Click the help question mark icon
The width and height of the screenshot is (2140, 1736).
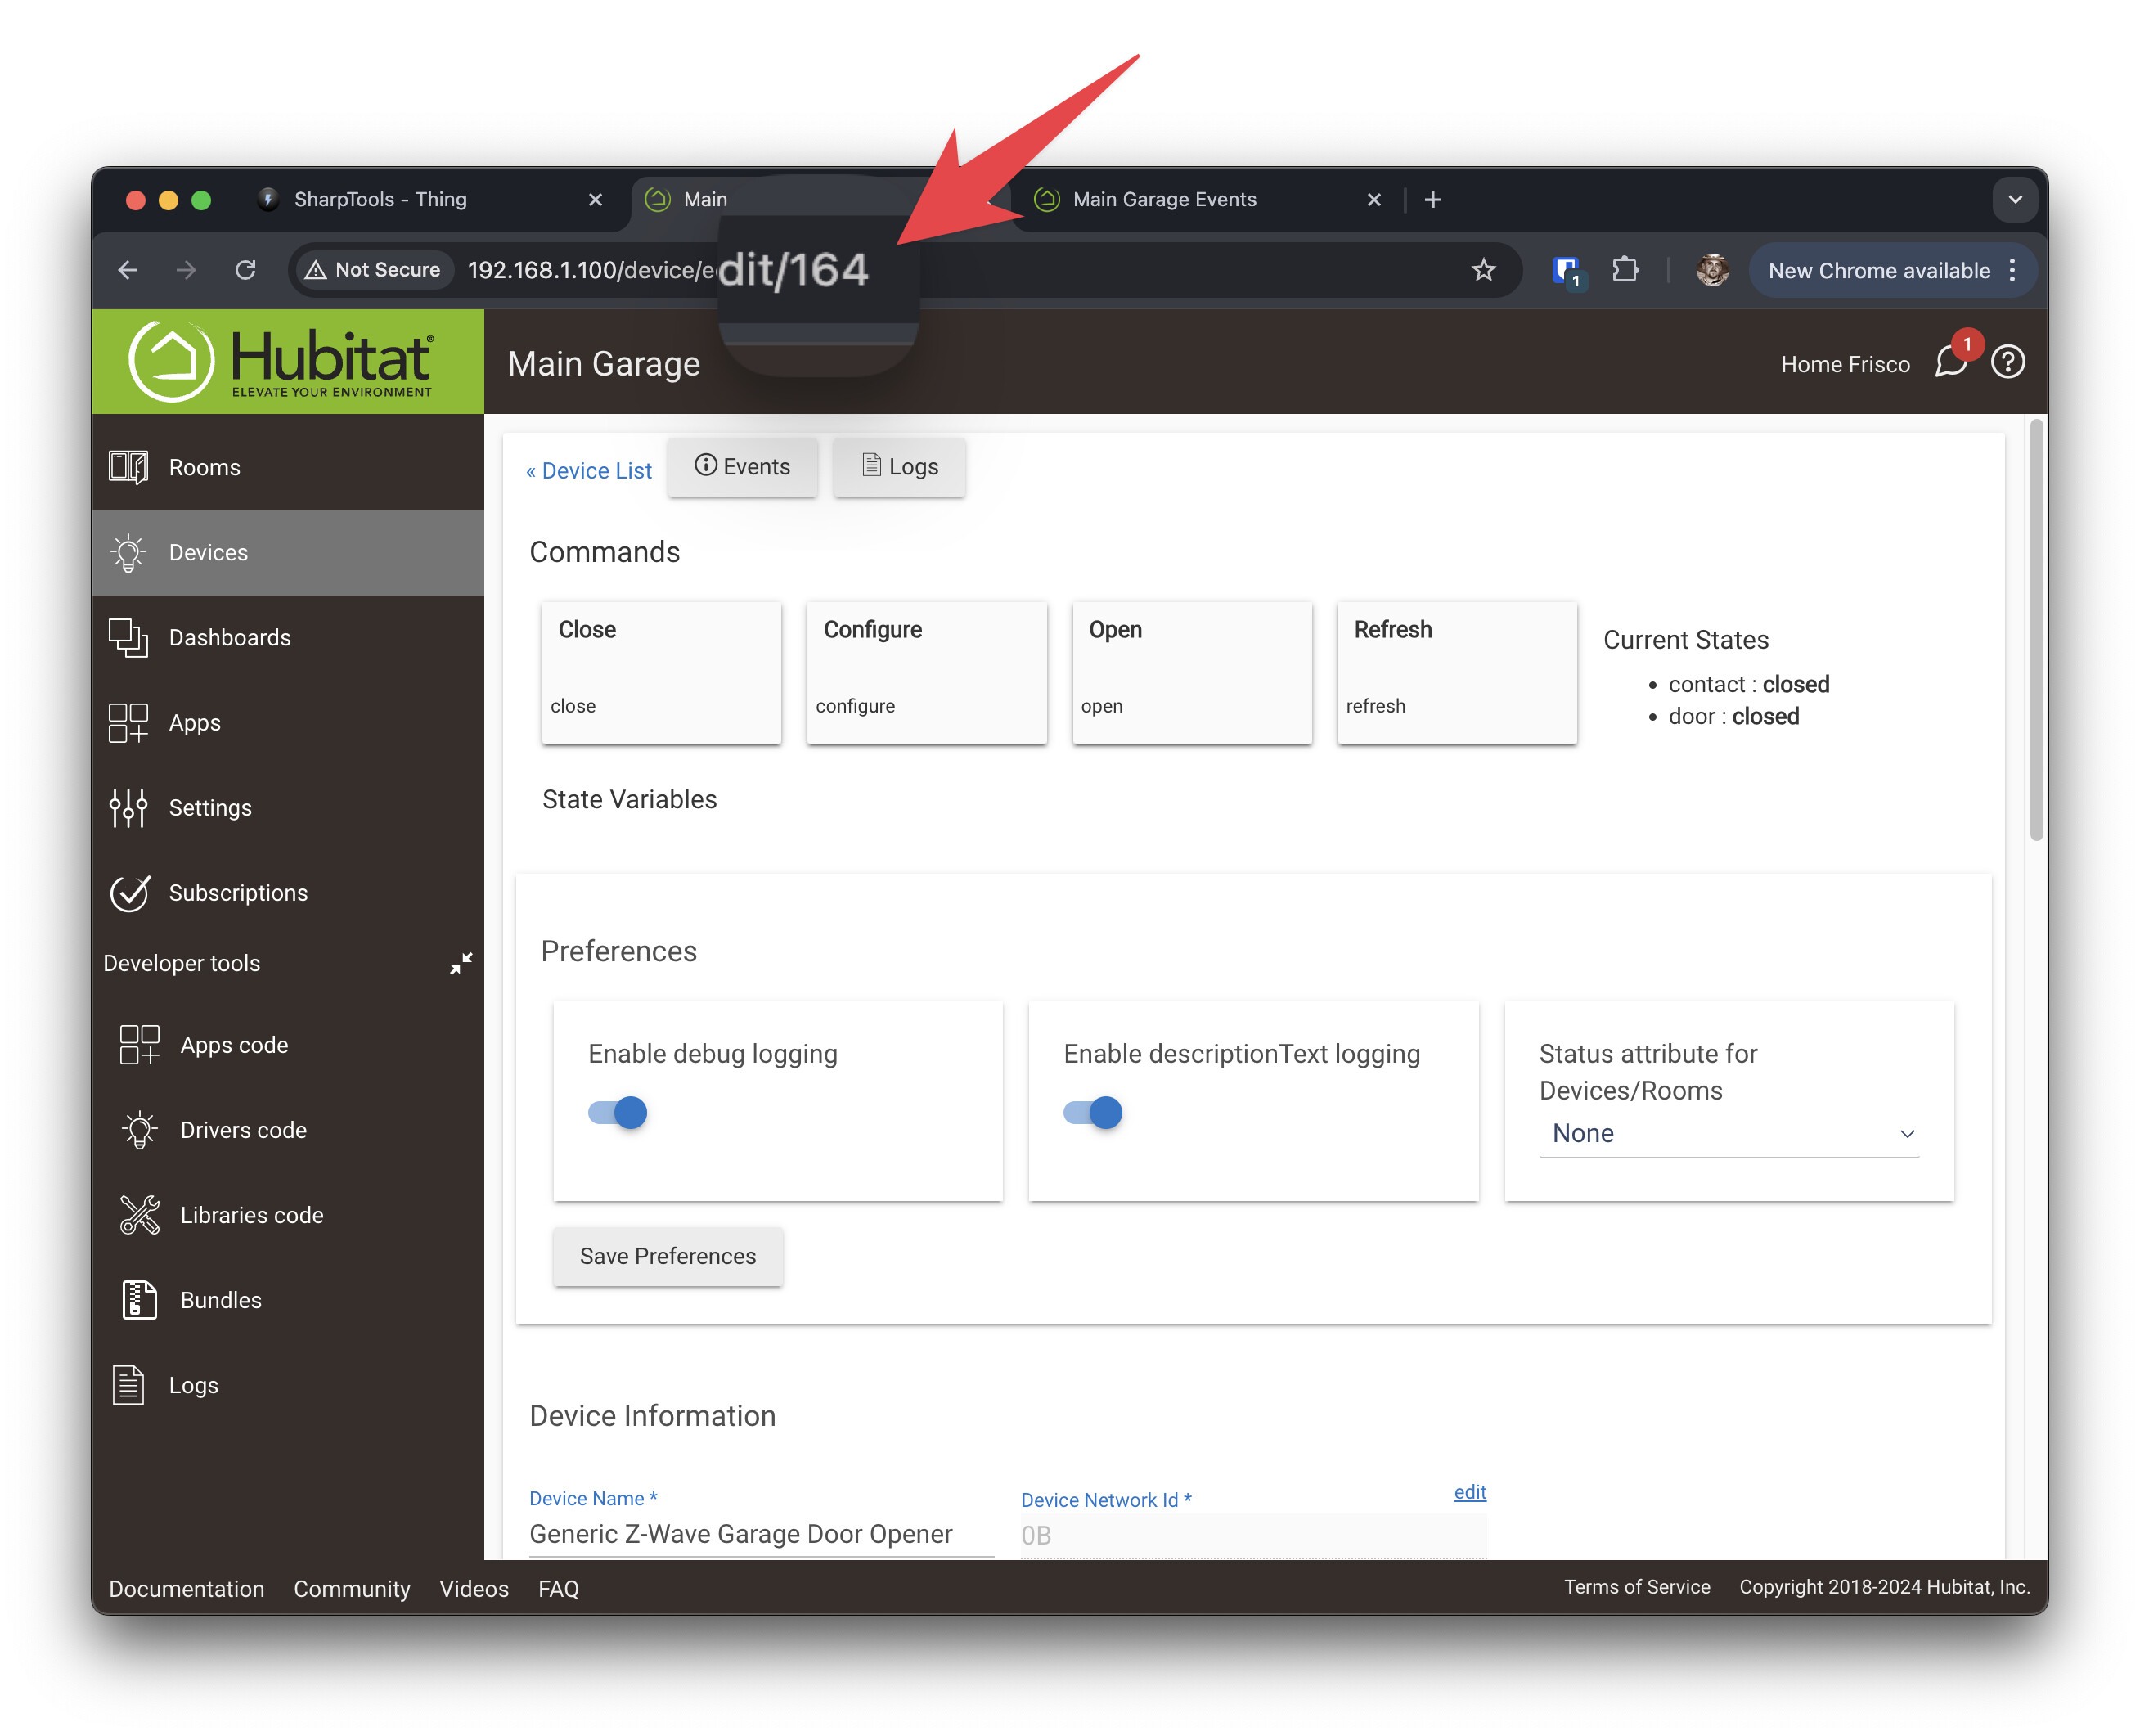pos(2008,362)
